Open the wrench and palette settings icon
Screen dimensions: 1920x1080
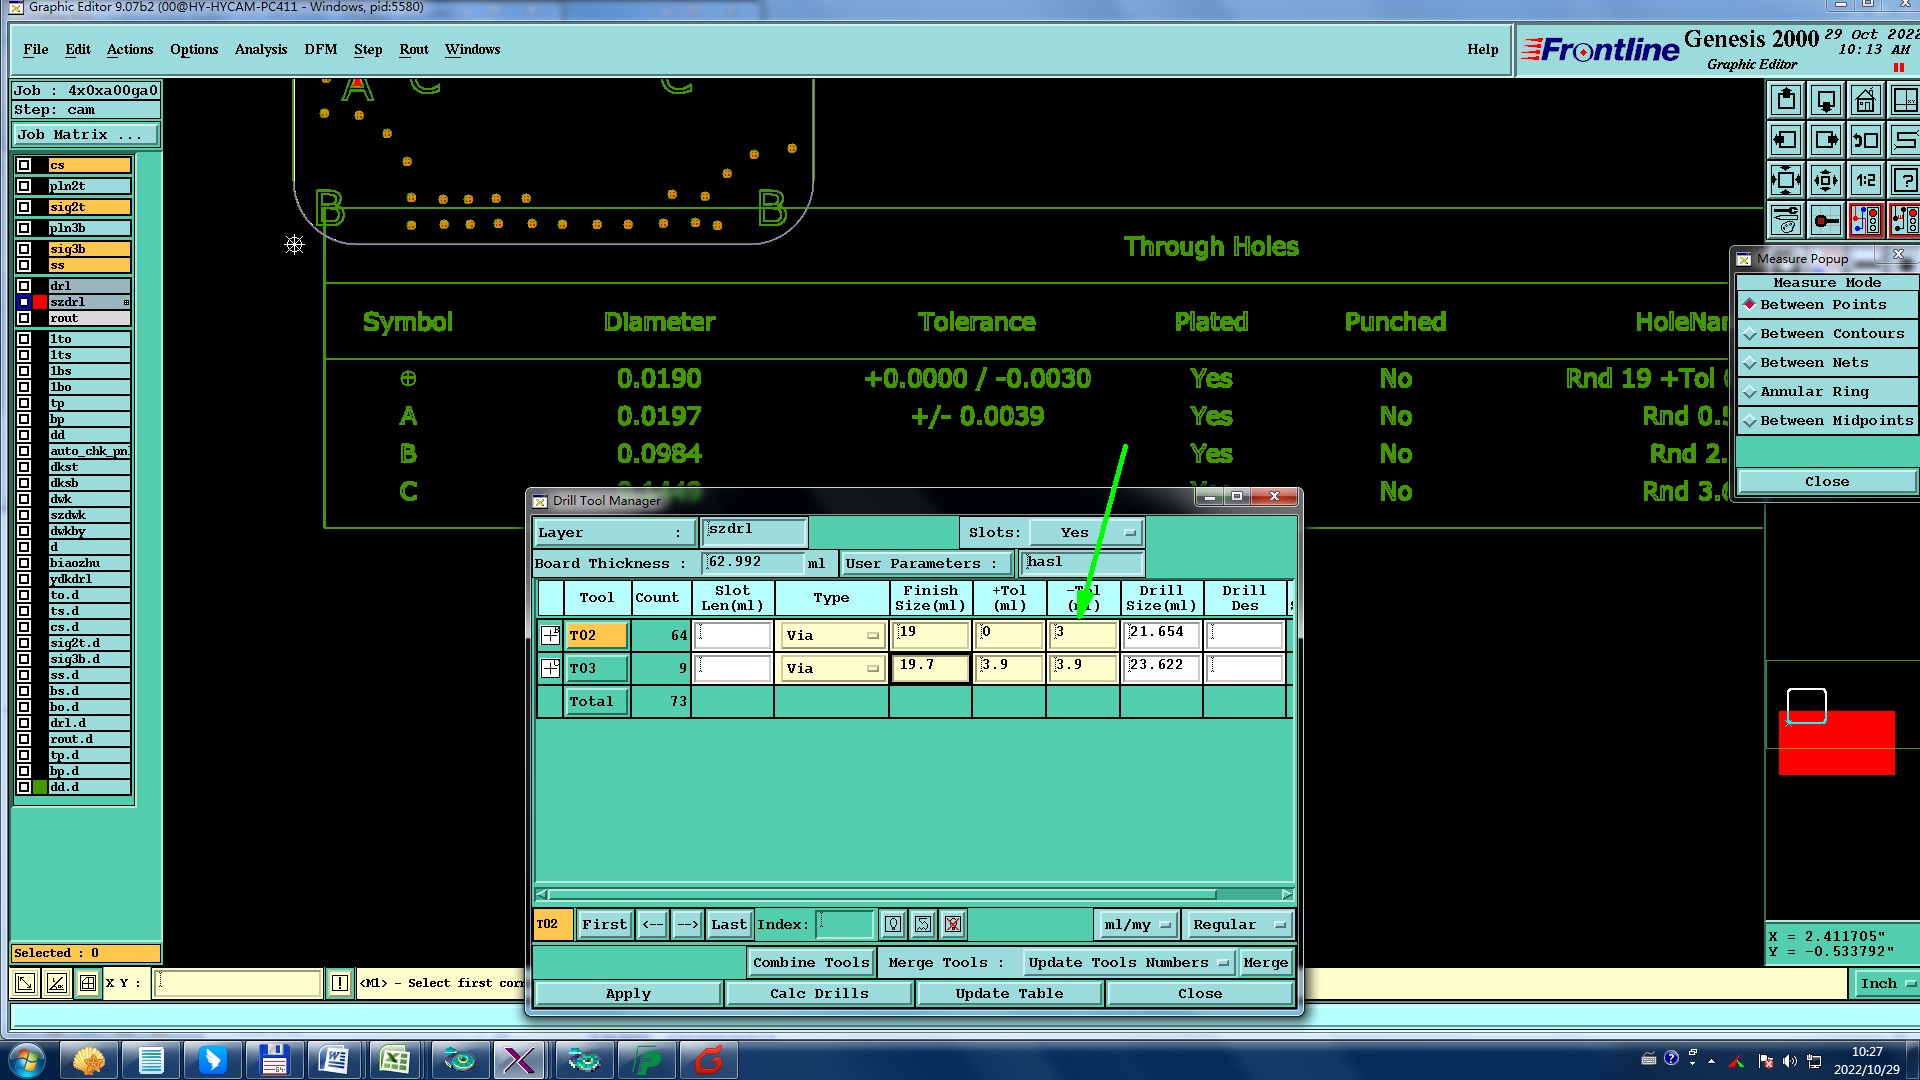pos(1785,220)
